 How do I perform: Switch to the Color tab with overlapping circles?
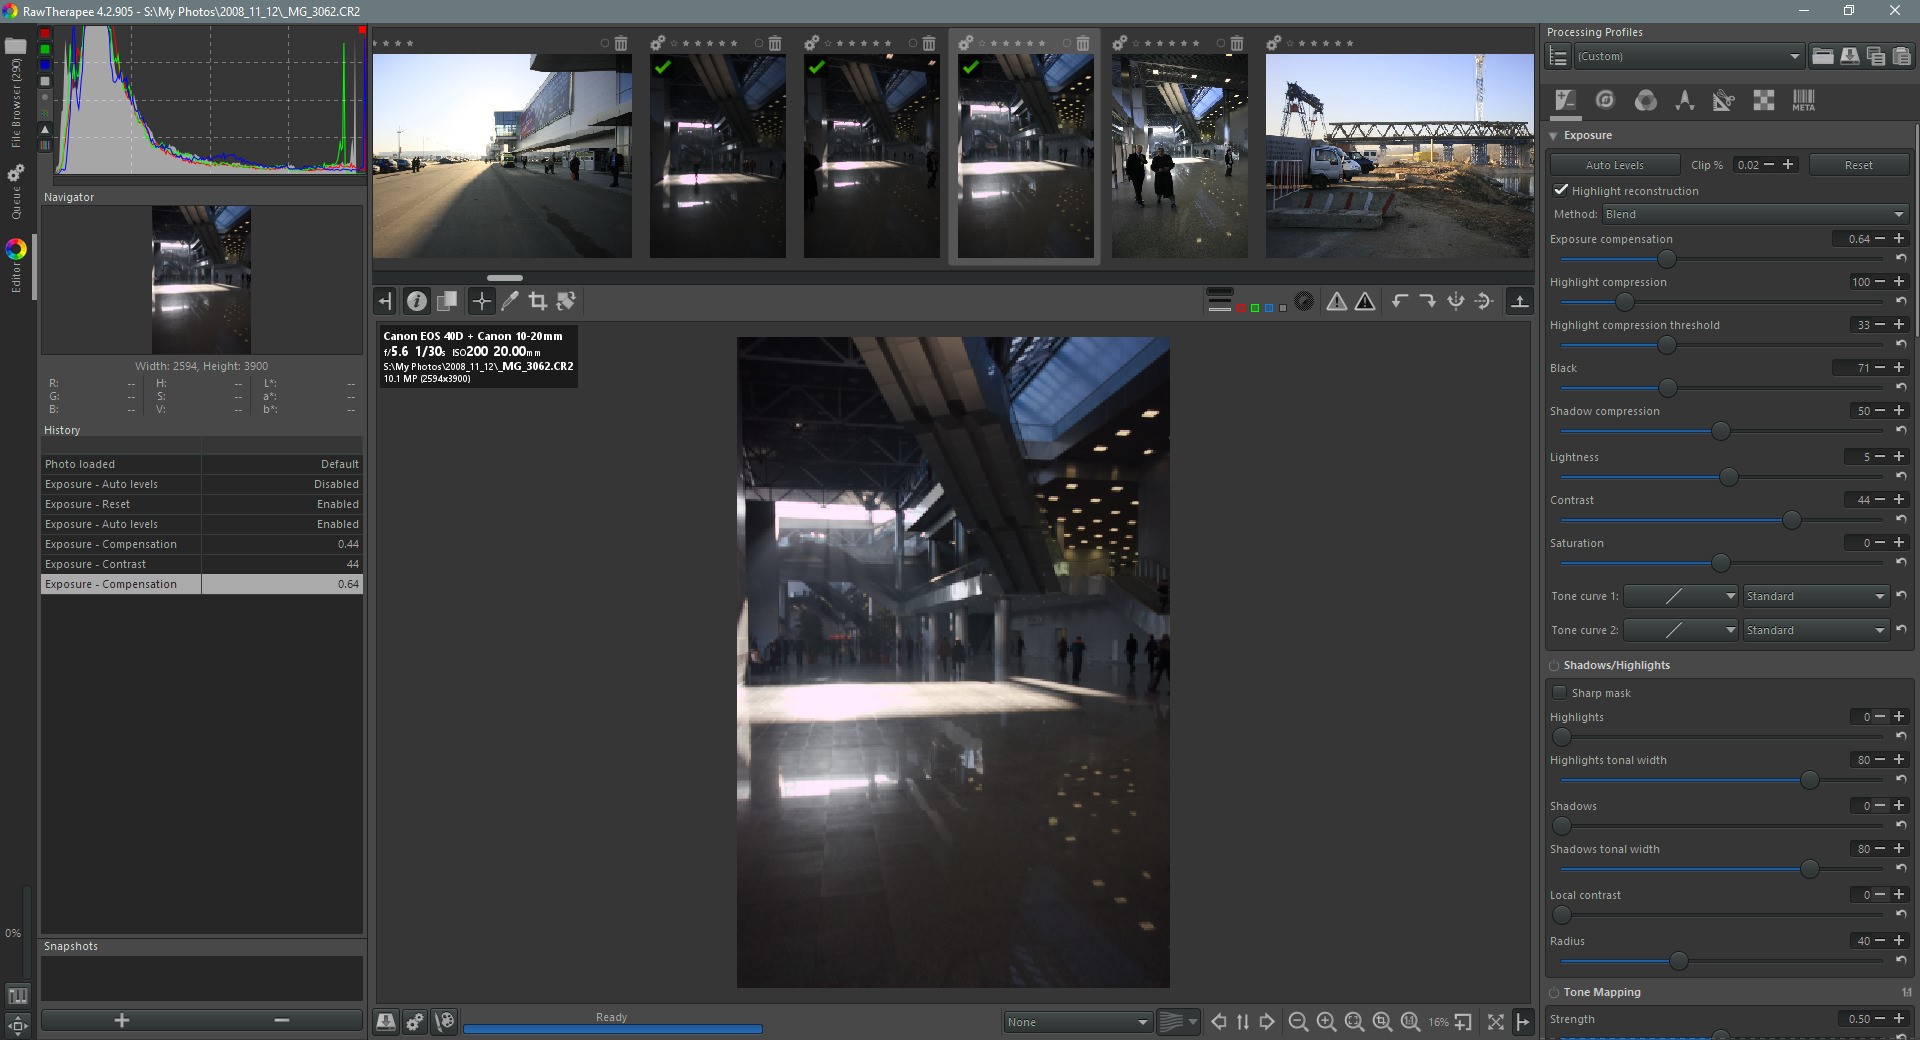click(x=1645, y=100)
